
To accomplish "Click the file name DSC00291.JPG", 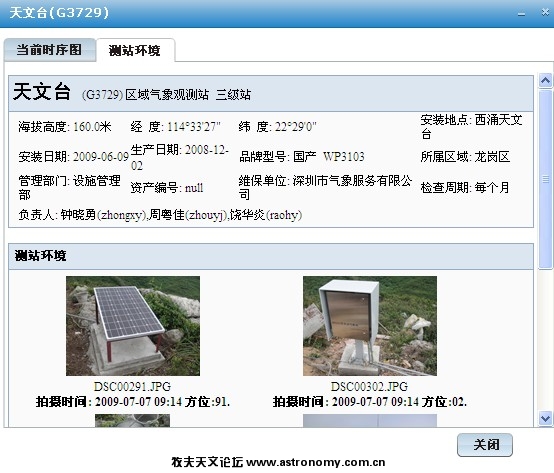I will point(132,386).
